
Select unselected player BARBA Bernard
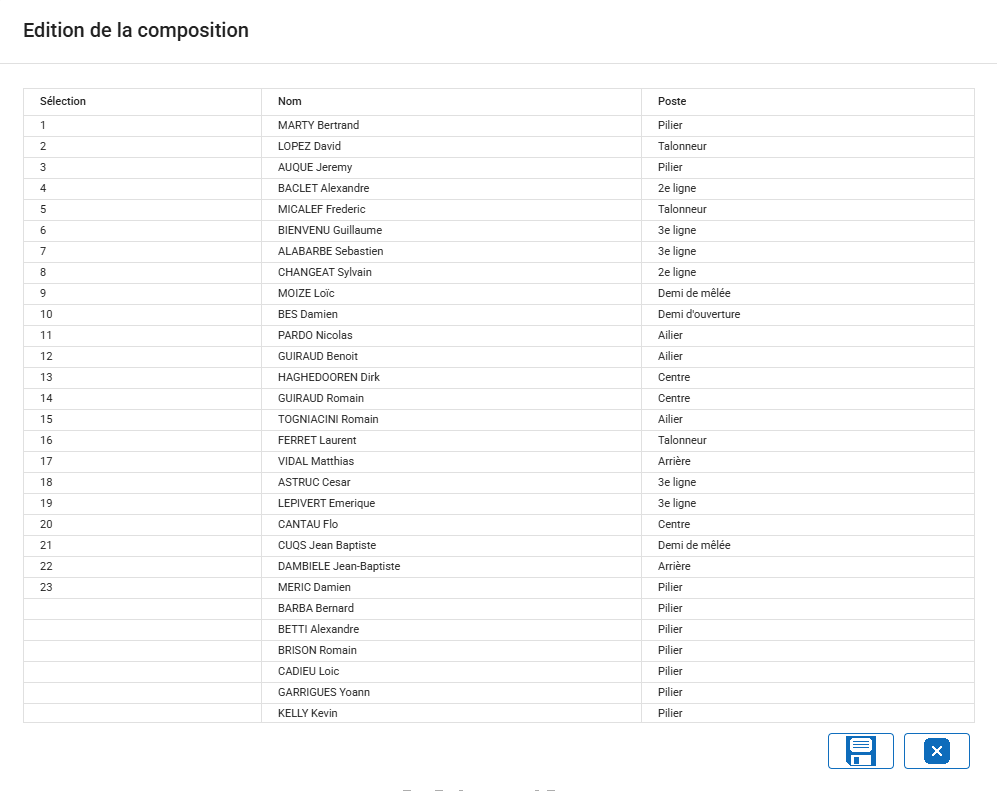click(315, 608)
